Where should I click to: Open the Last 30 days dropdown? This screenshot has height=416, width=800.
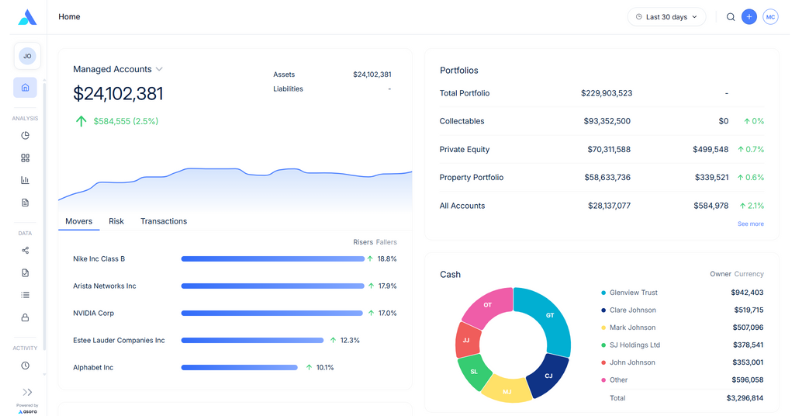(666, 17)
